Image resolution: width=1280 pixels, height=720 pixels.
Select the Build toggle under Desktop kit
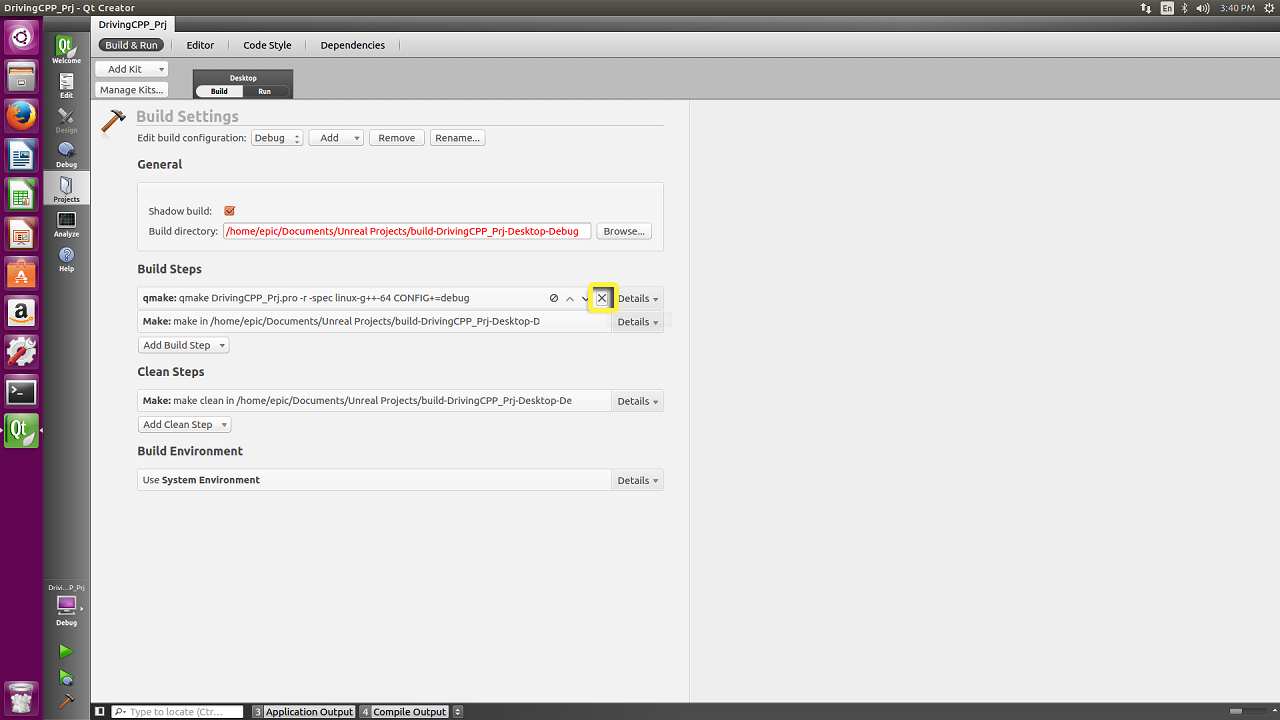point(219,91)
